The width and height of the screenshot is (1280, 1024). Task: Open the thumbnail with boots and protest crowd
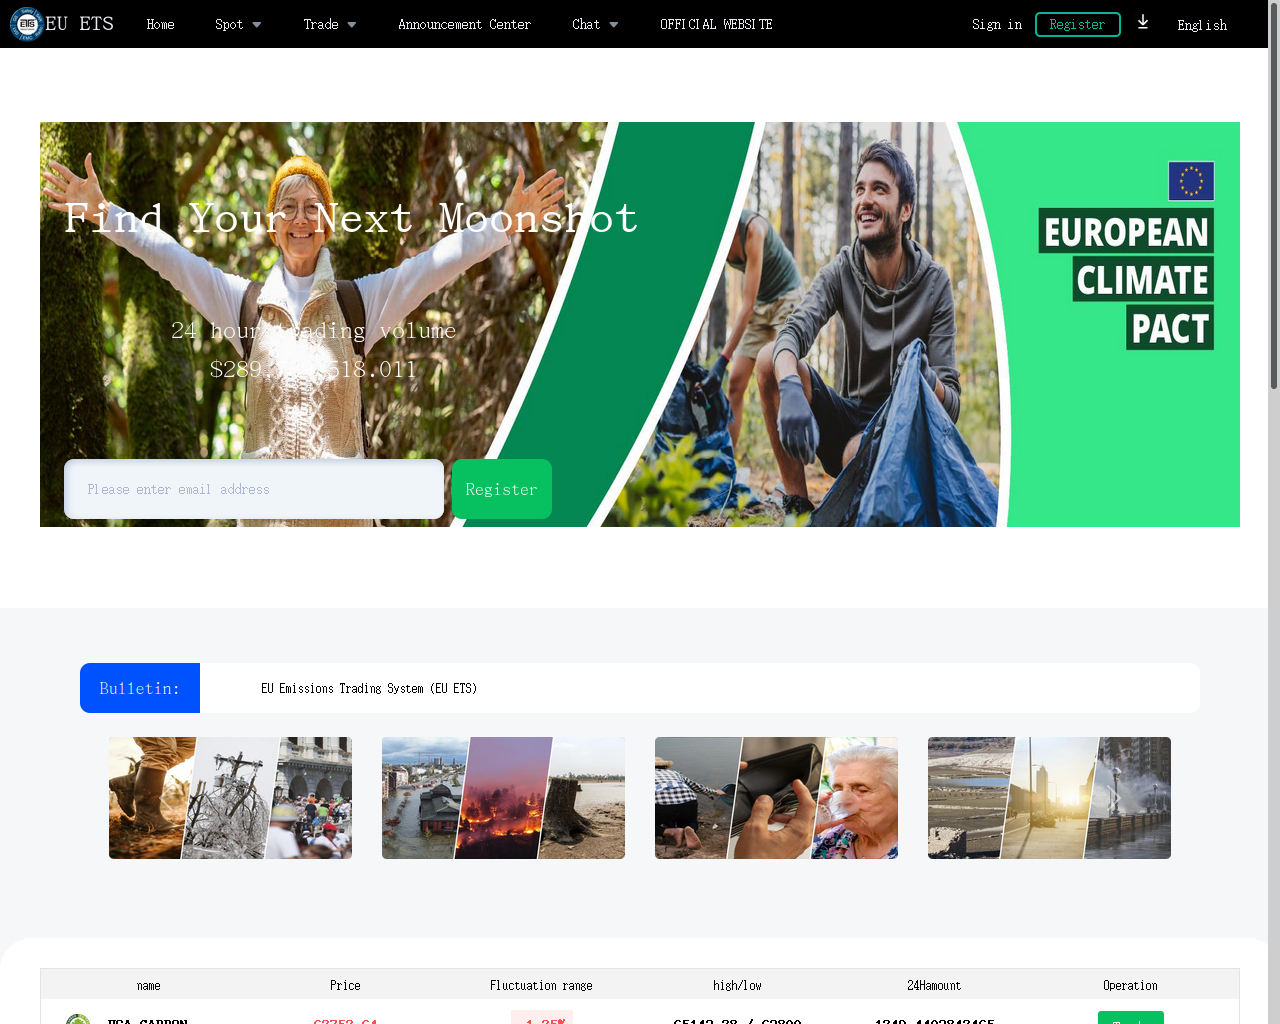click(230, 798)
